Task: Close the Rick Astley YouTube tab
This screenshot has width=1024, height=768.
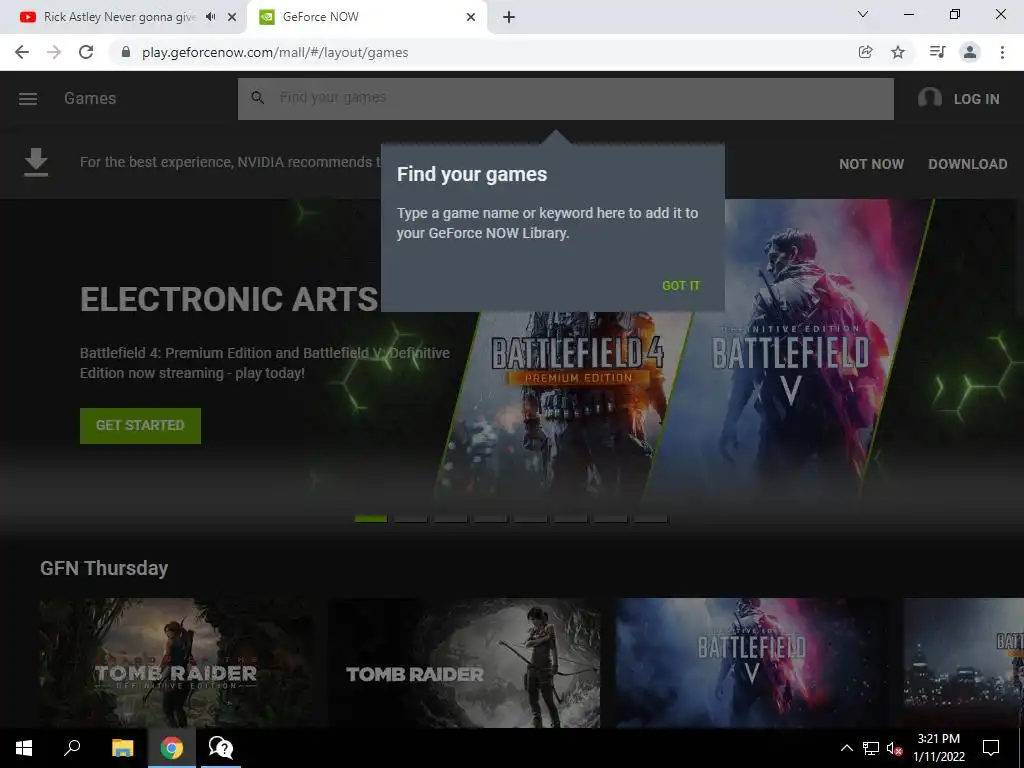Action: (x=232, y=17)
